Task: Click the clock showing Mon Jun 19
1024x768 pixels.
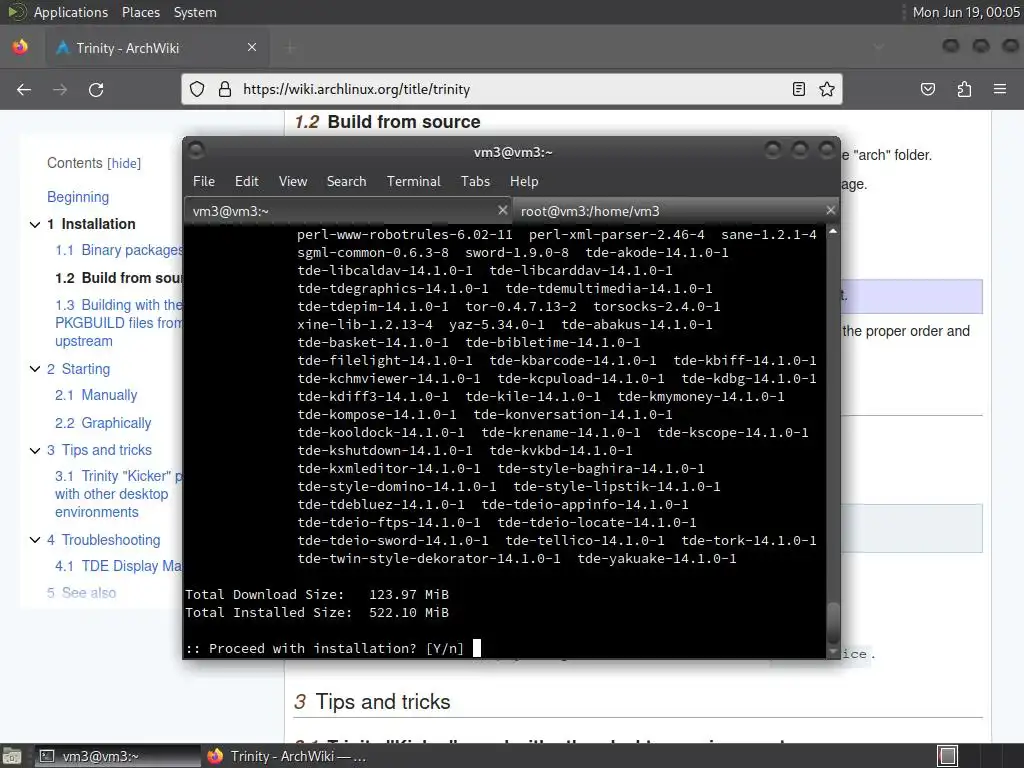Action: 965,12
